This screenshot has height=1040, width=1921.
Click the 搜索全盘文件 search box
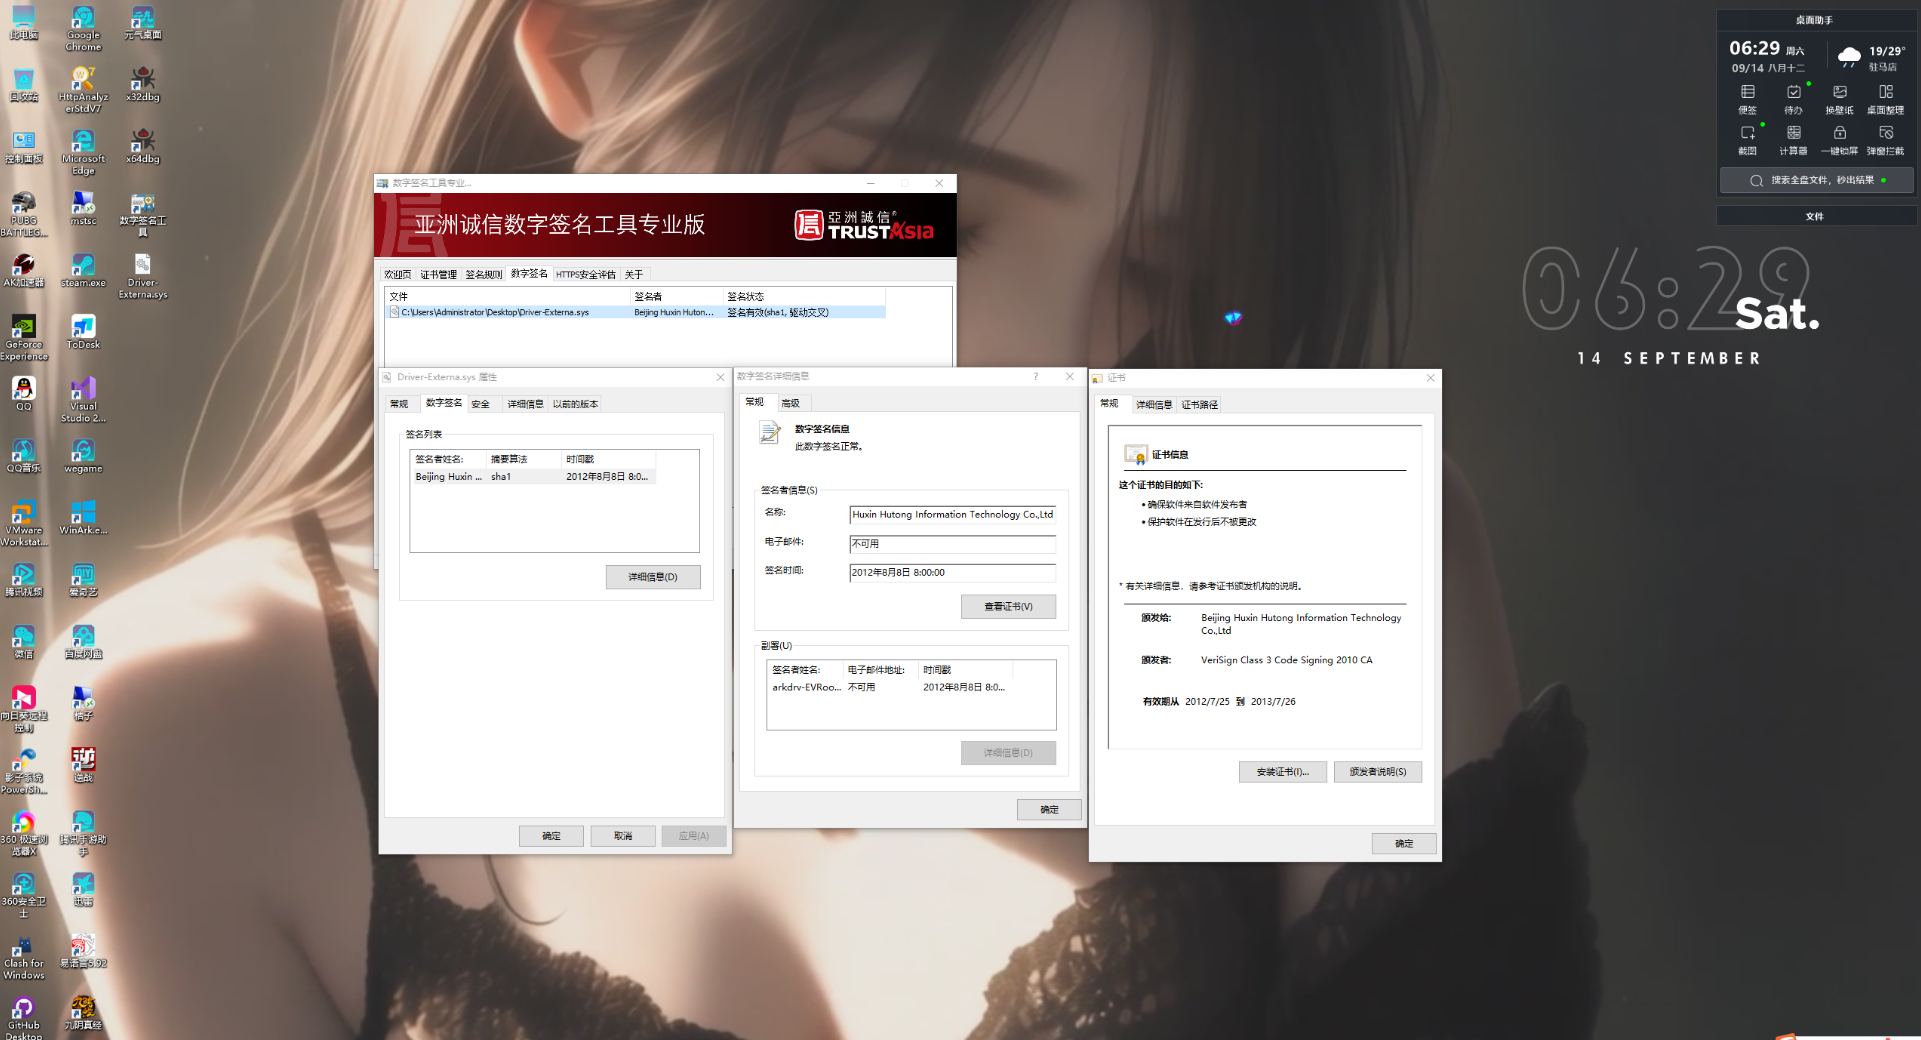1816,181
